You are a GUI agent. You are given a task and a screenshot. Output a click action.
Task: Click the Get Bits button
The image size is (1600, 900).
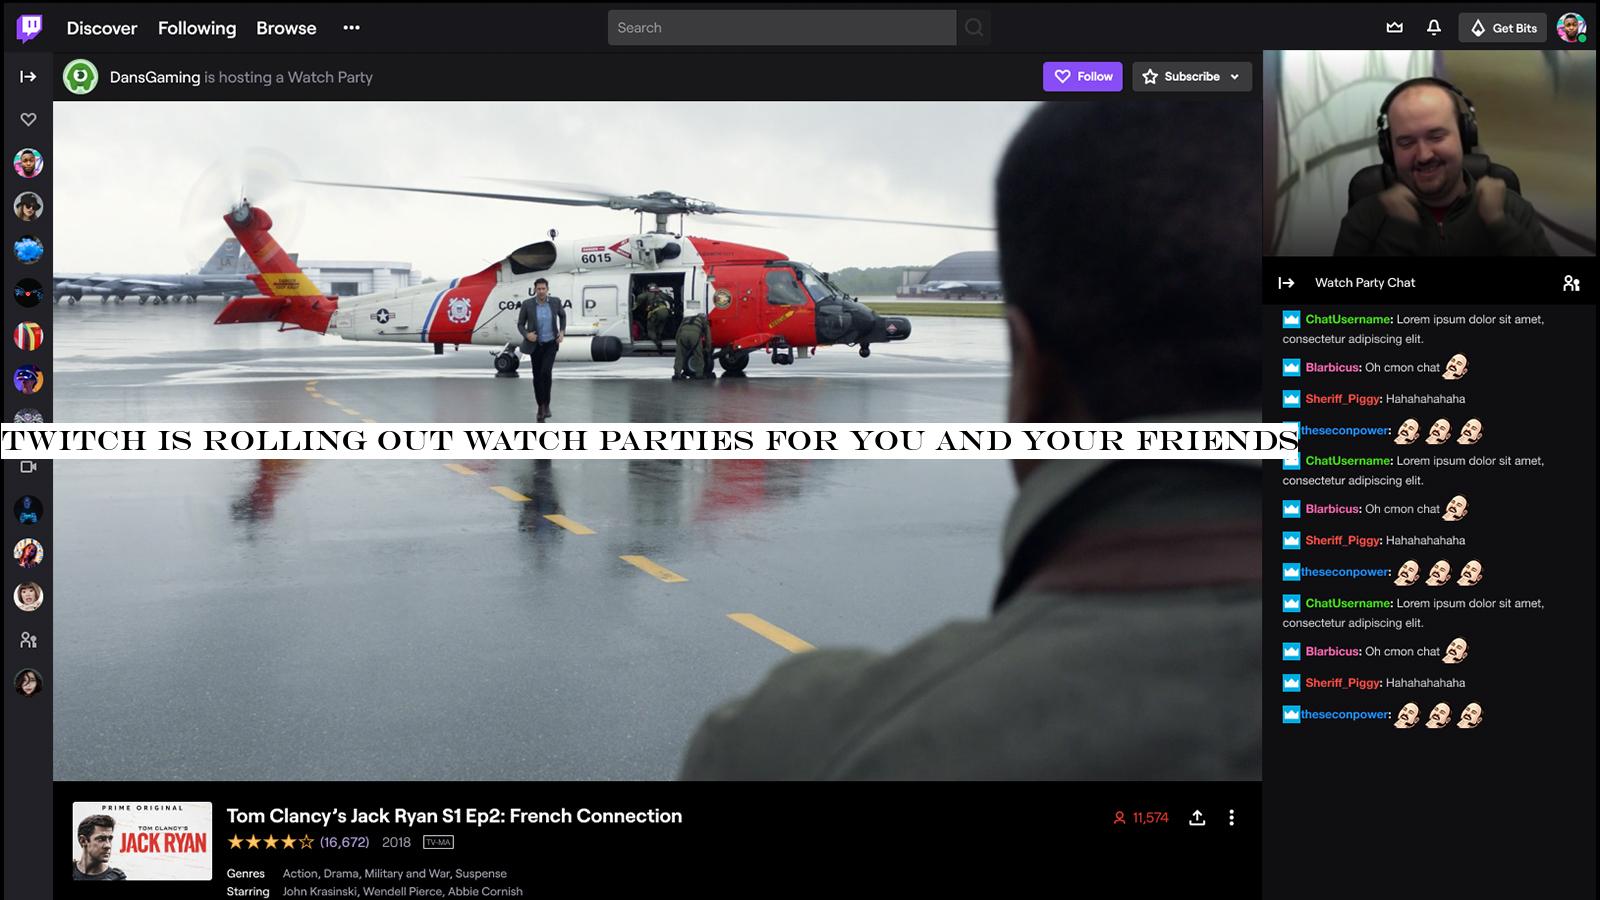tap(1503, 28)
